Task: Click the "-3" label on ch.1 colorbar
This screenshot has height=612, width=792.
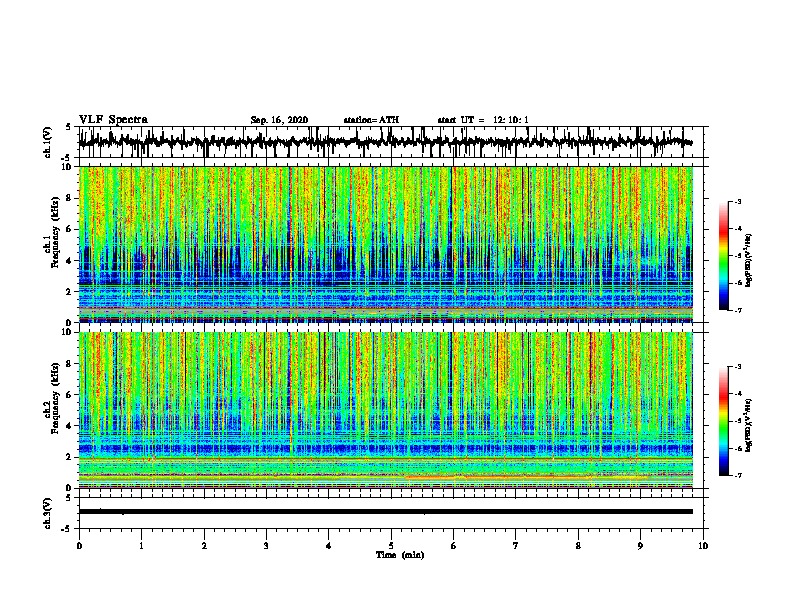Action: [737, 201]
